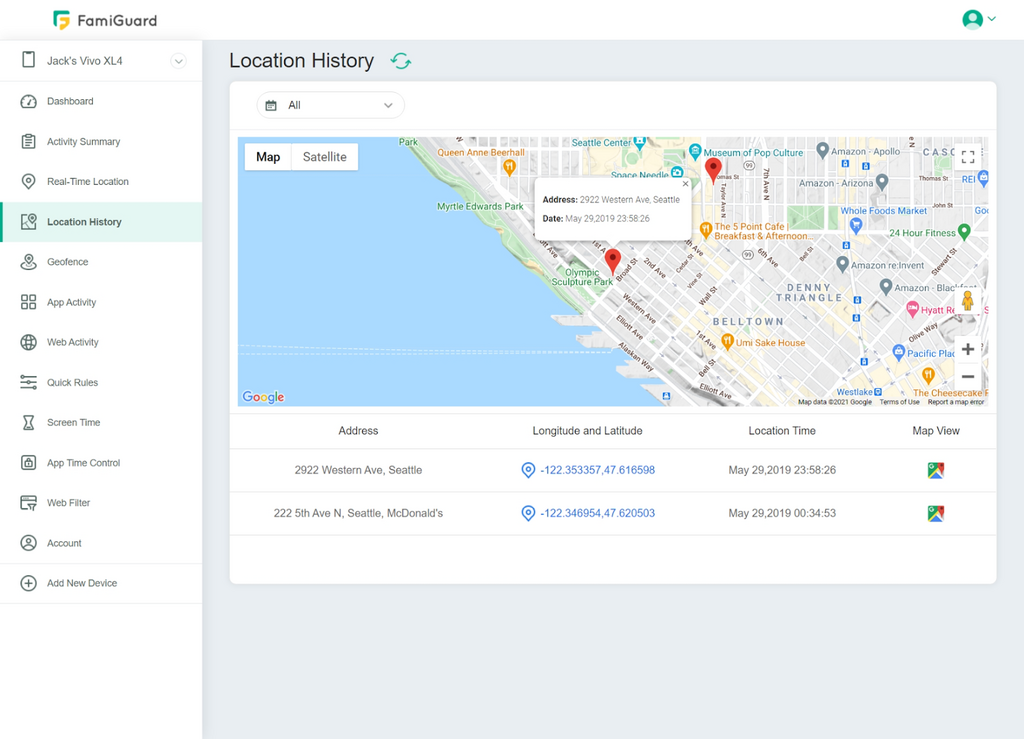
Task: Select the Map view tab
Action: pyautogui.click(x=268, y=157)
